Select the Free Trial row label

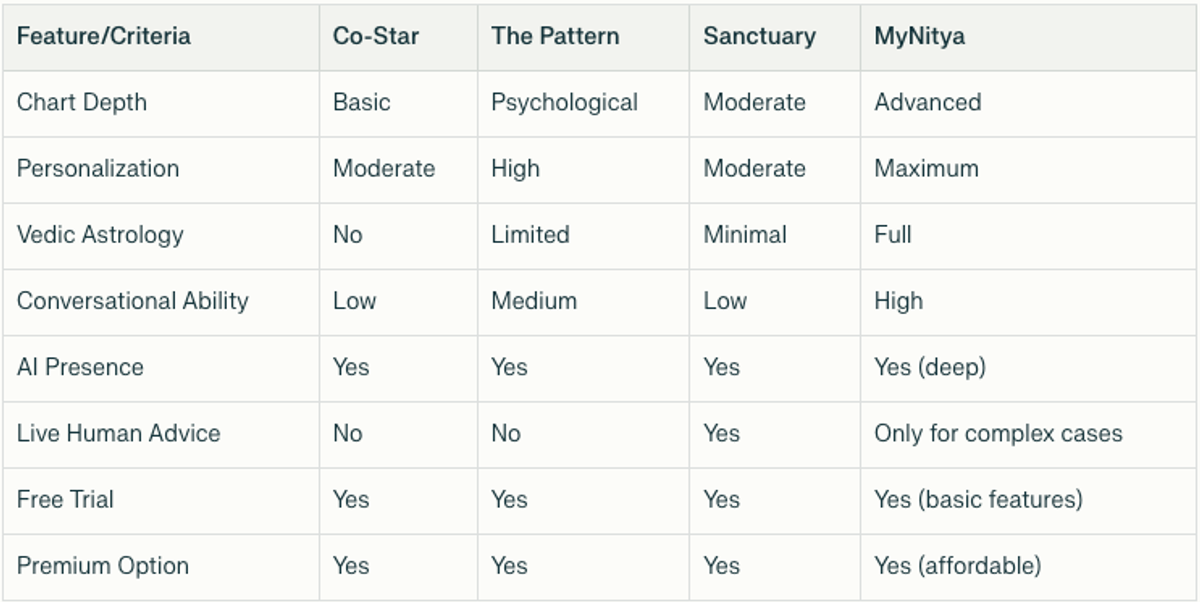point(65,499)
